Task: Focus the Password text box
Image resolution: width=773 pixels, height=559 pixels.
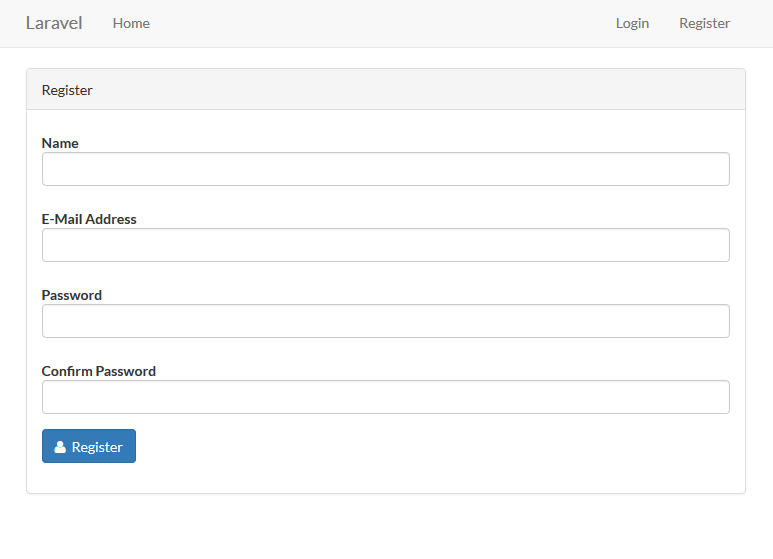Action: (385, 321)
